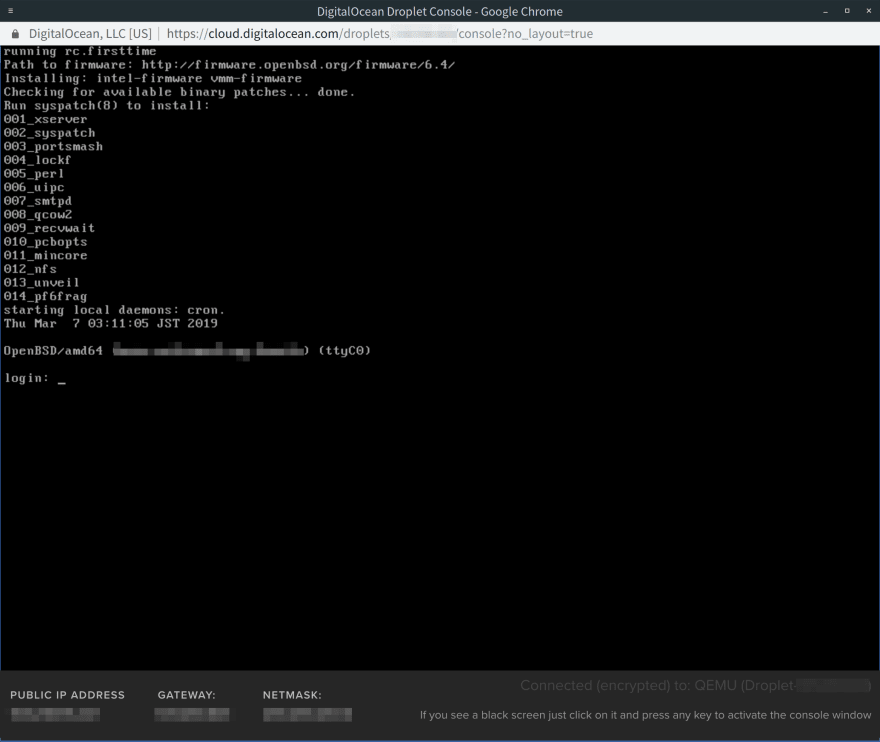Click 'DigitalOcean Droplet Console - Google Chrome' title
Image resolution: width=880 pixels, height=742 pixels.
coord(439,11)
